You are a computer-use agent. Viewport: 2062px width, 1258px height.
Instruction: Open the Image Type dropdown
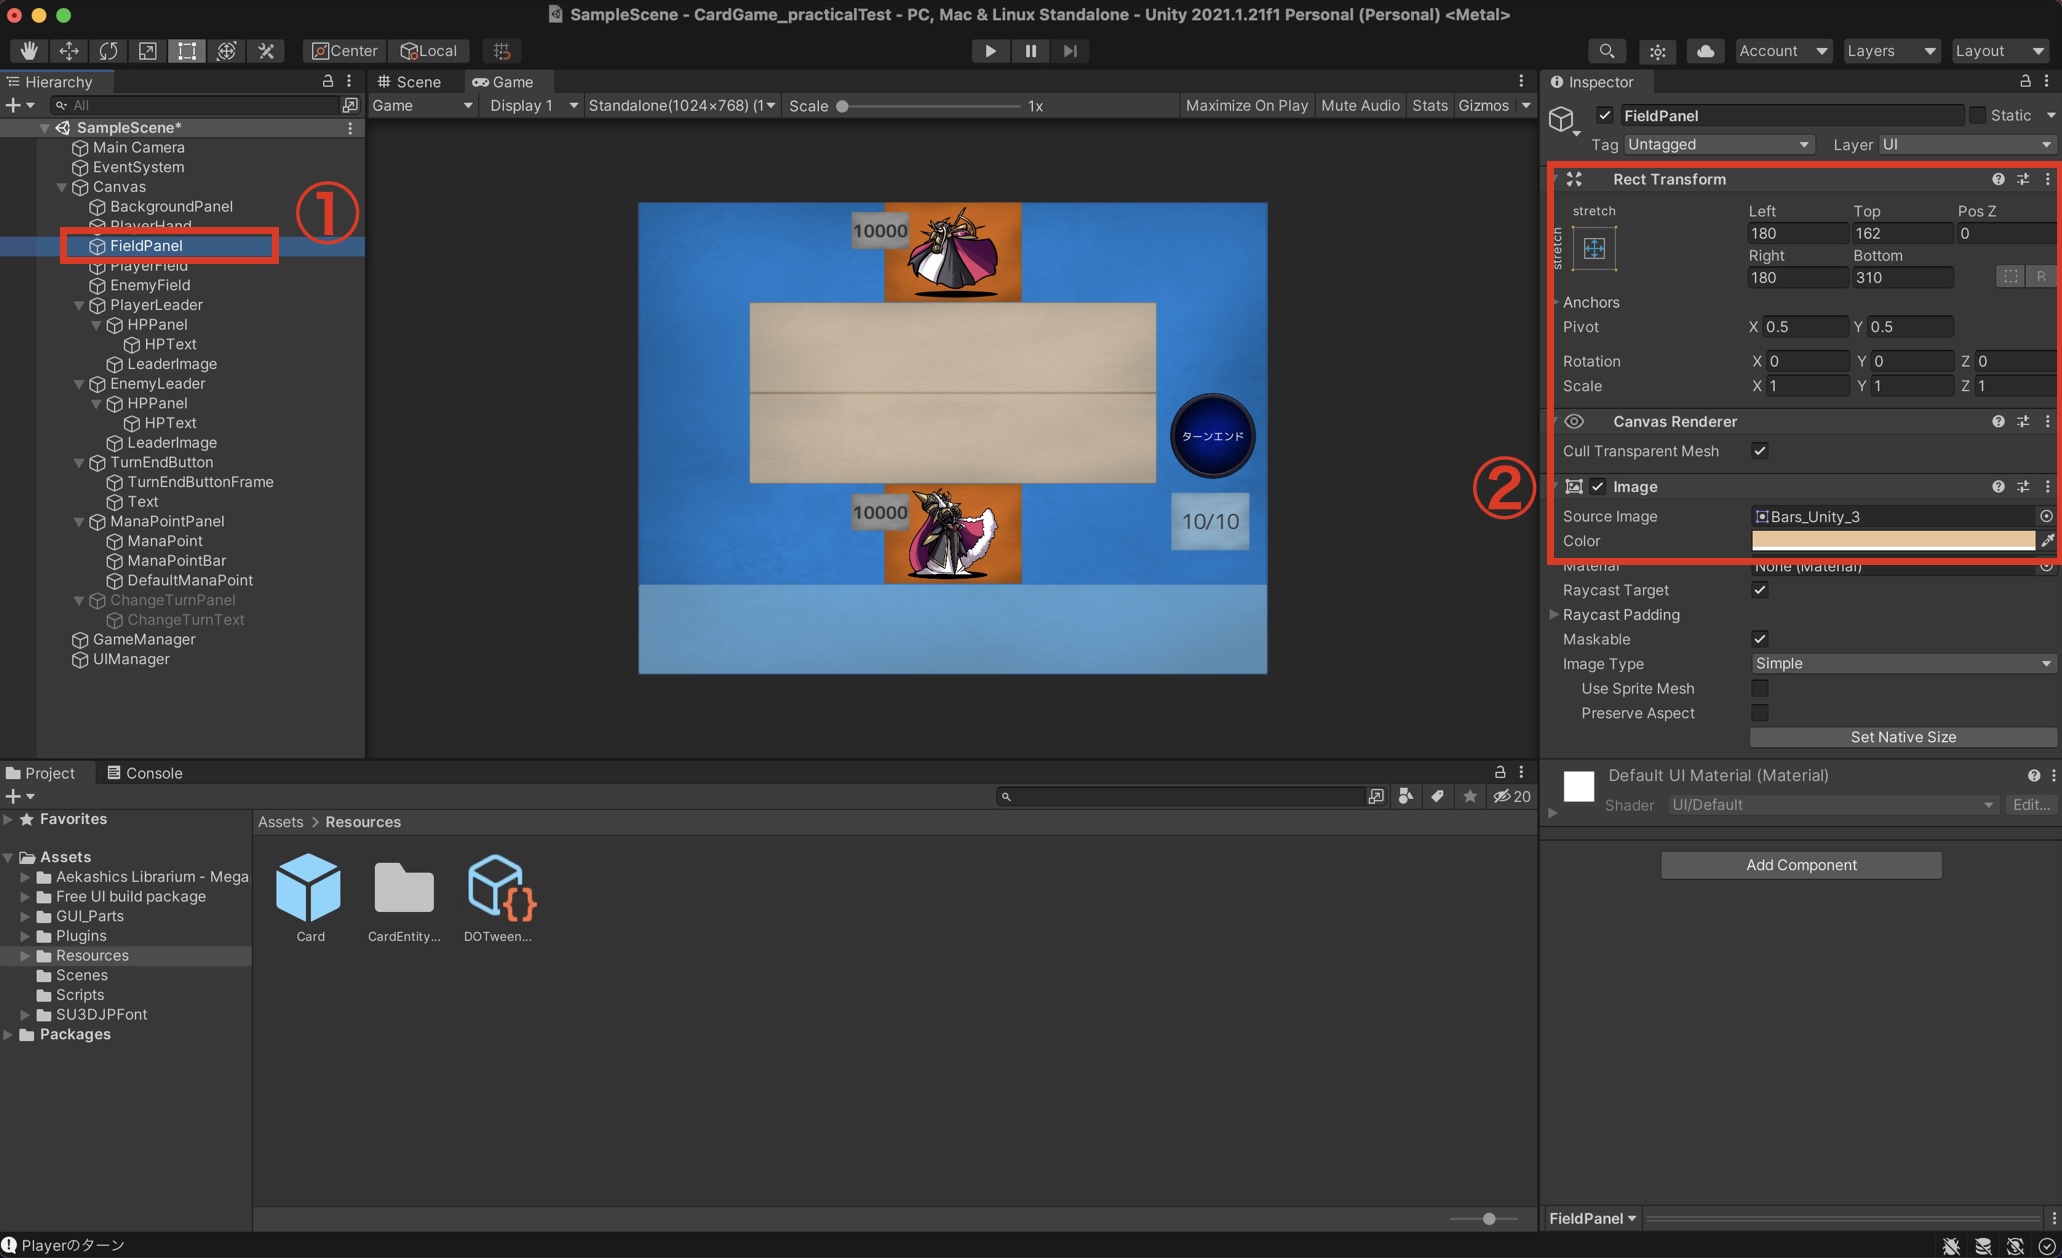(x=1902, y=664)
